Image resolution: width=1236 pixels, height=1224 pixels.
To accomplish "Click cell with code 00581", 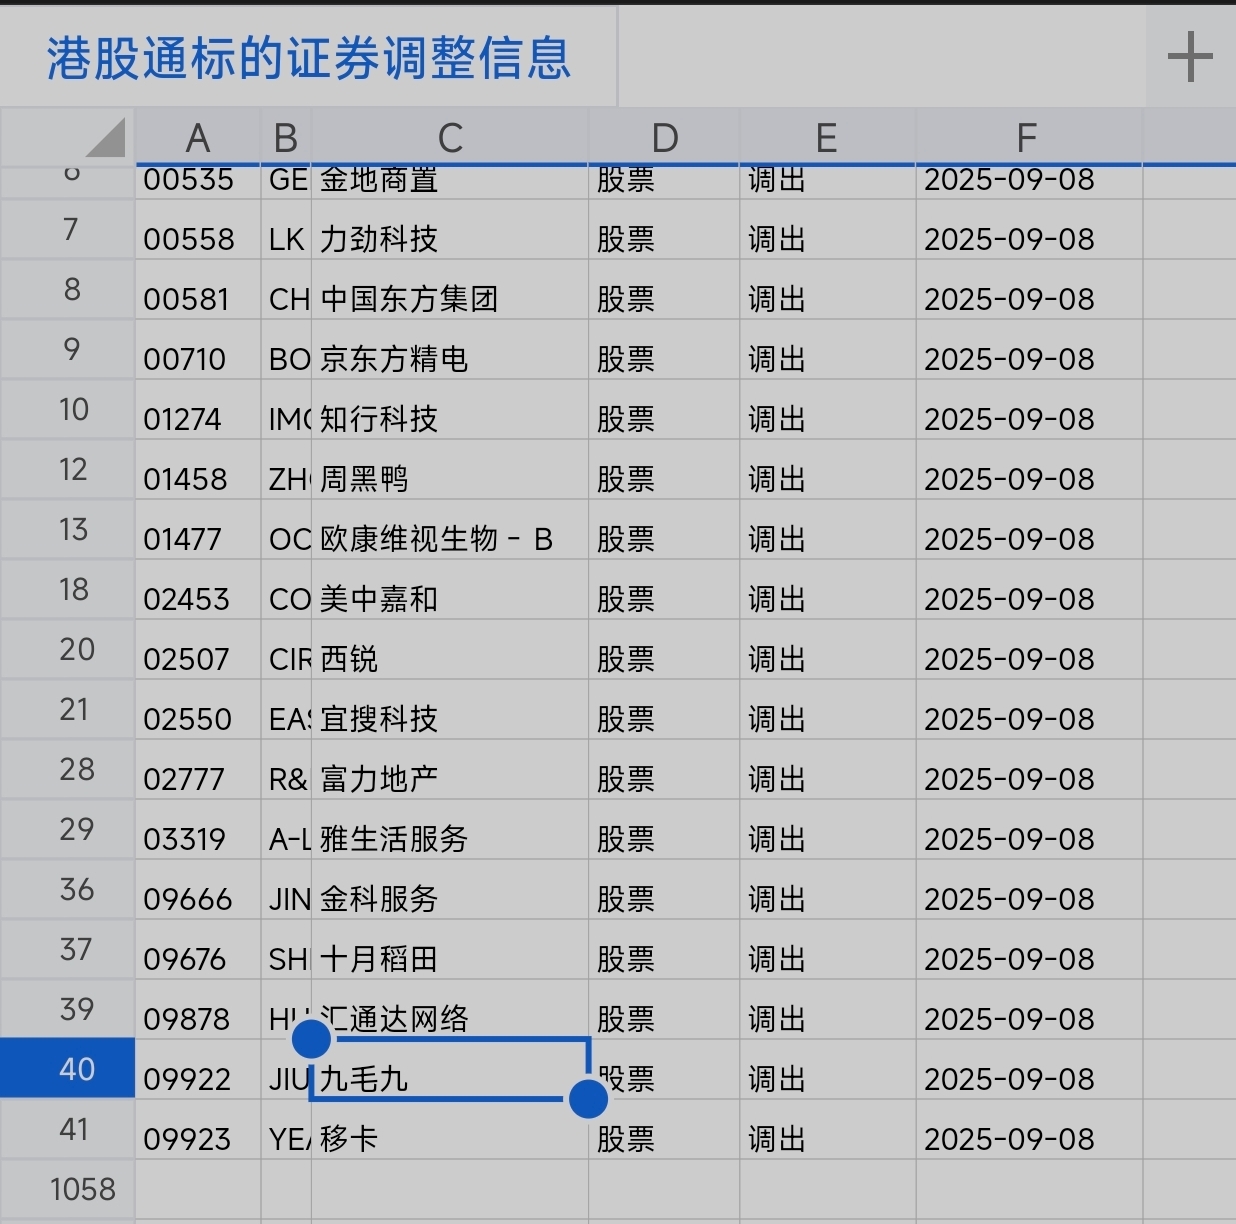I will coord(198,290).
